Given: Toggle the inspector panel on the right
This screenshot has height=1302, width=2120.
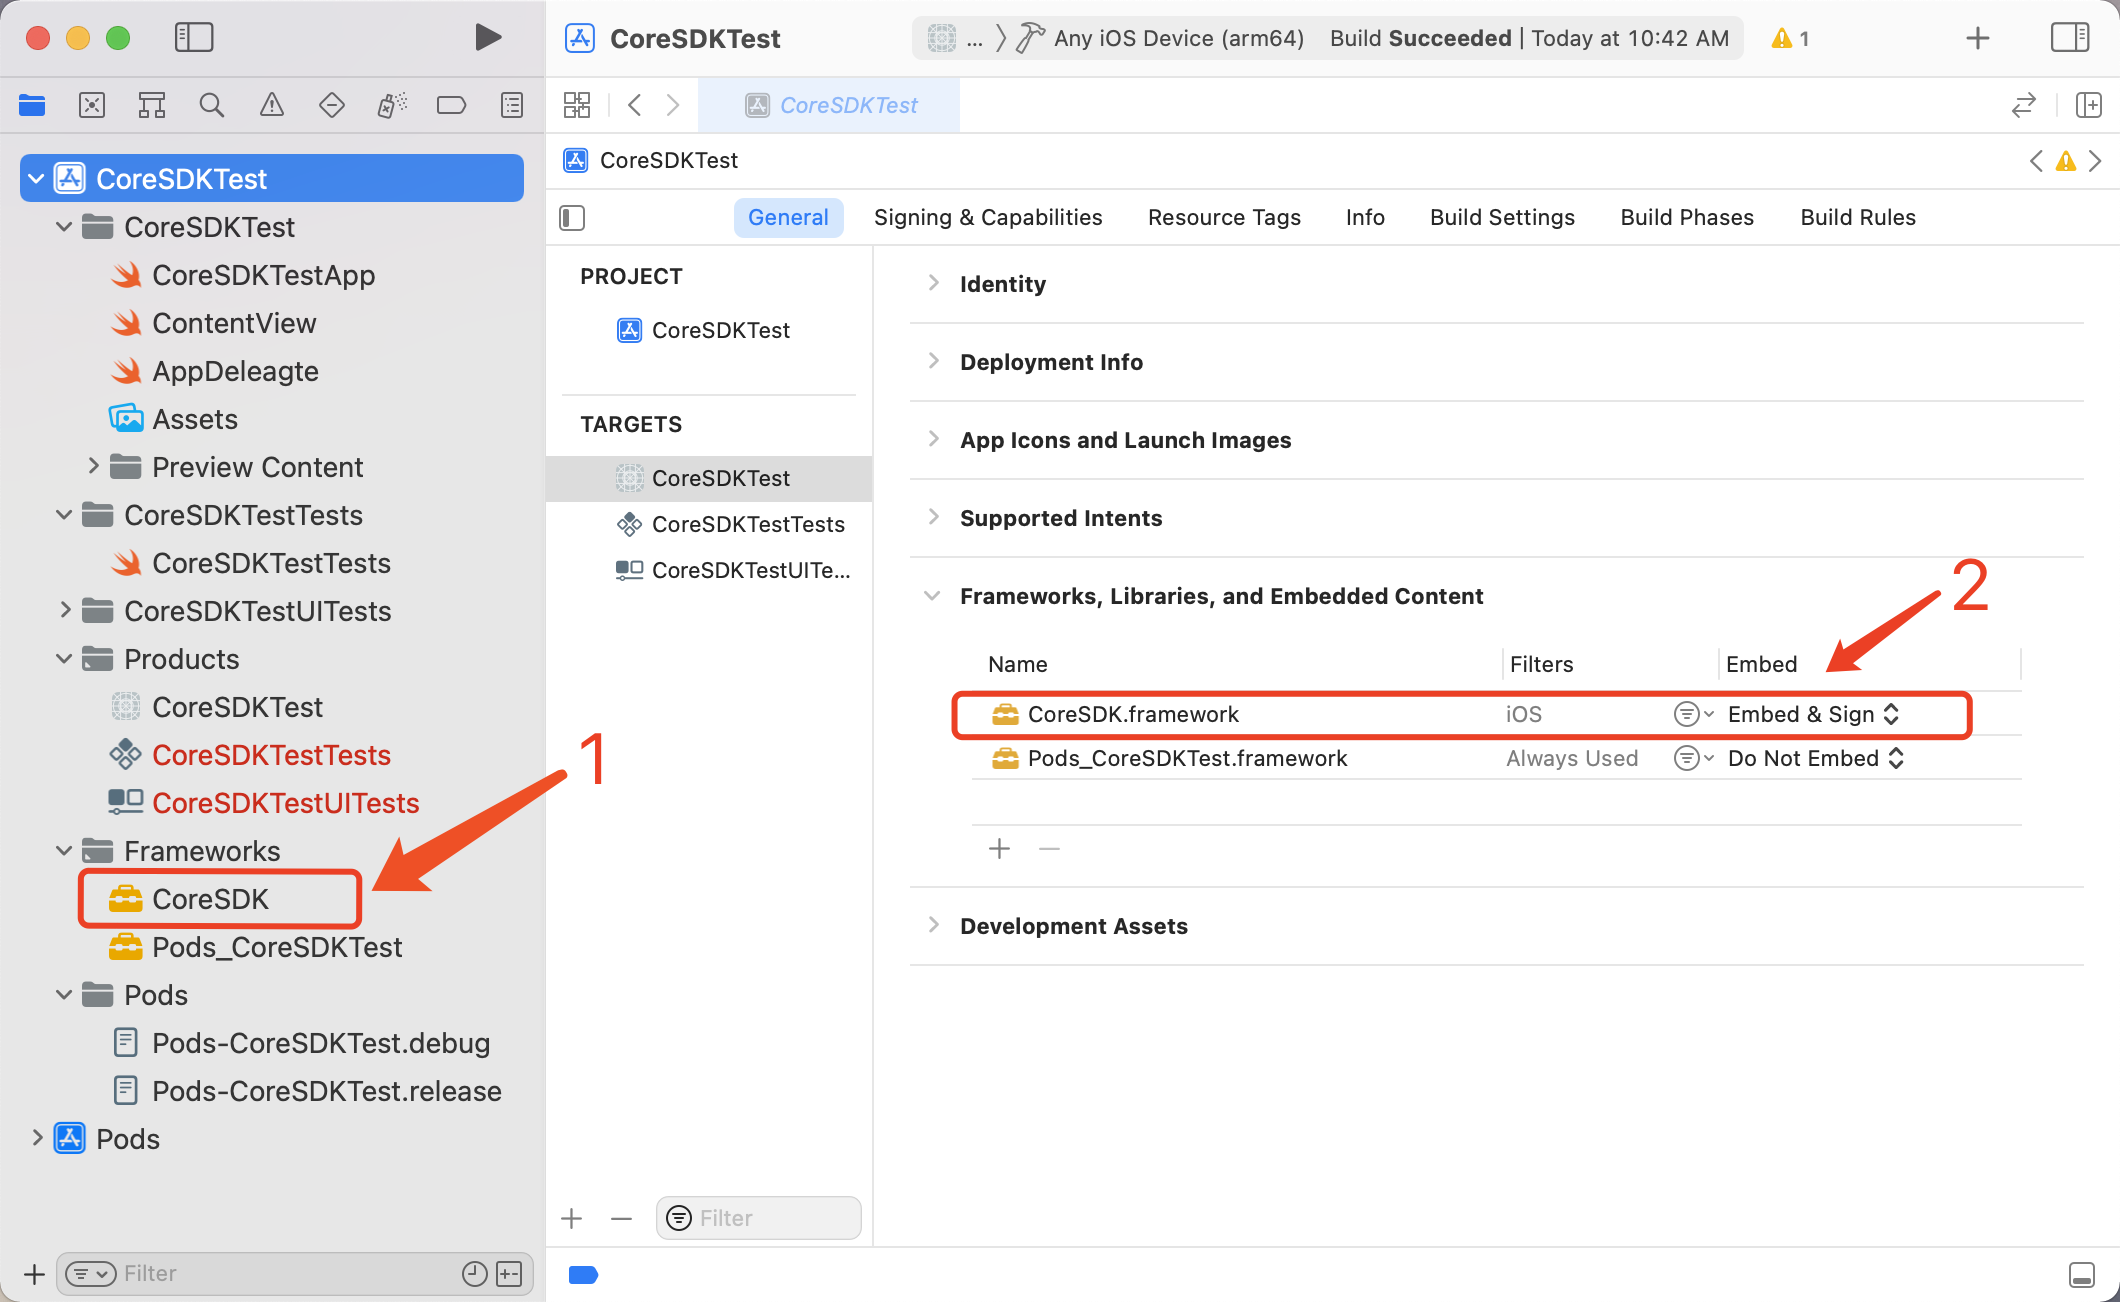Looking at the screenshot, I should [2070, 38].
